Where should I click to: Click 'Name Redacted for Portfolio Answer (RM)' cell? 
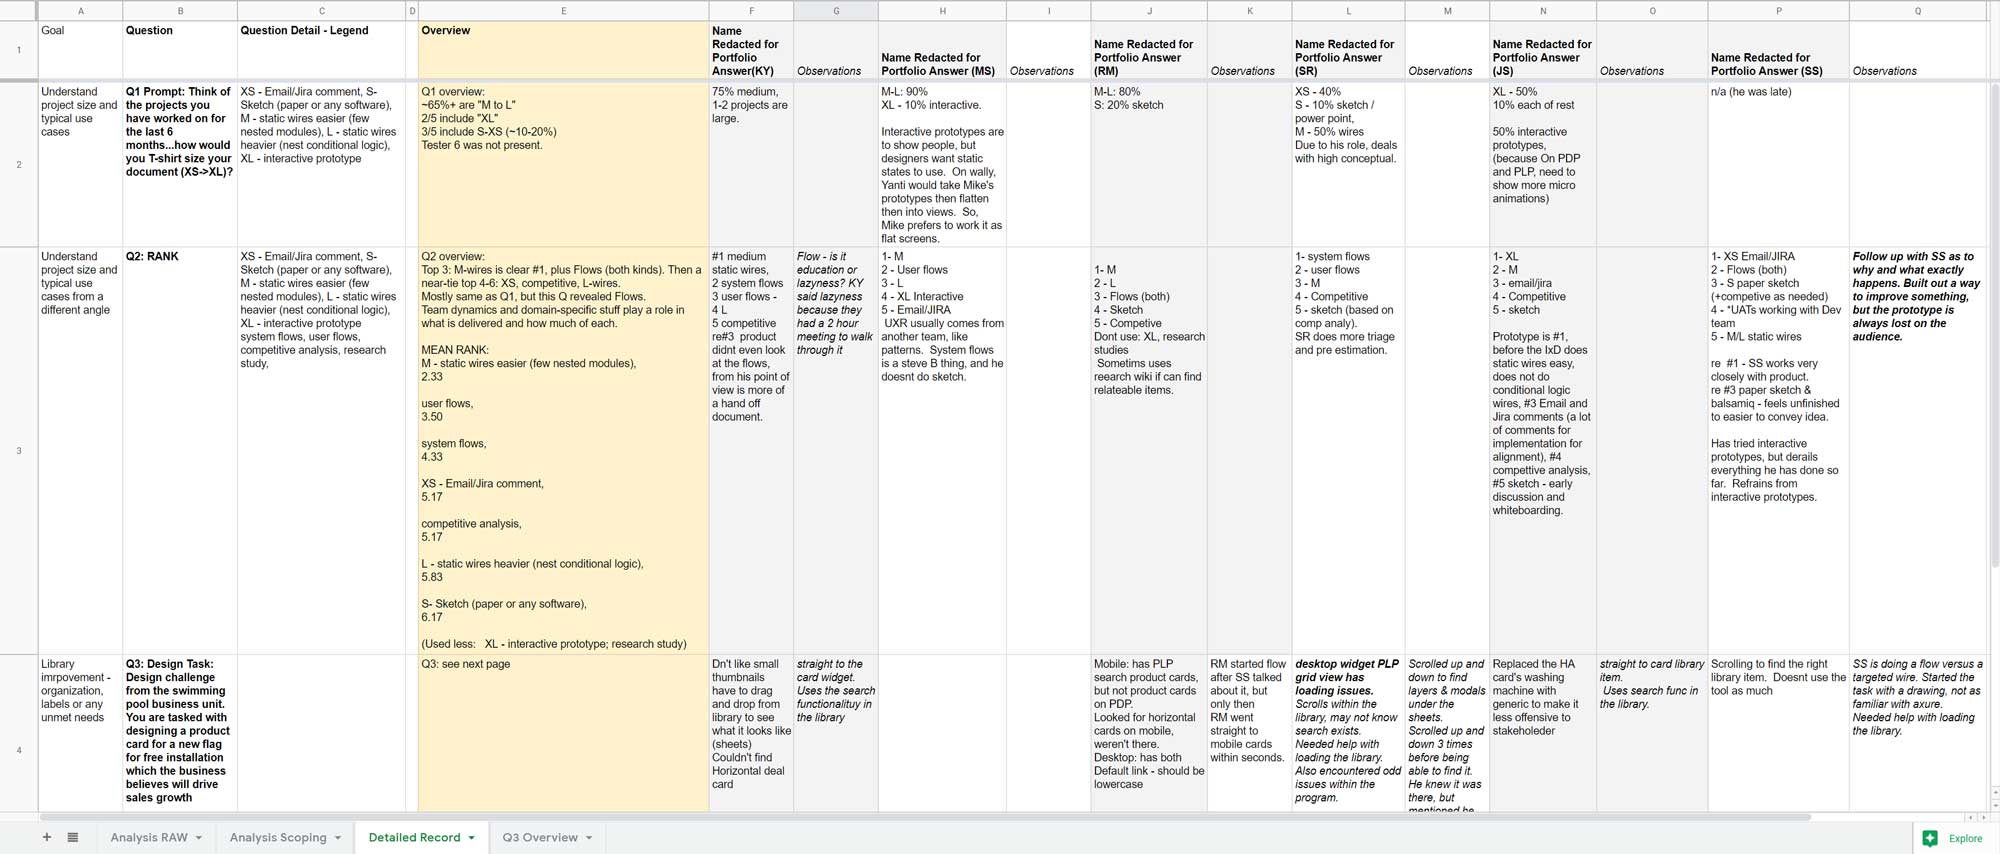coord(1149,50)
